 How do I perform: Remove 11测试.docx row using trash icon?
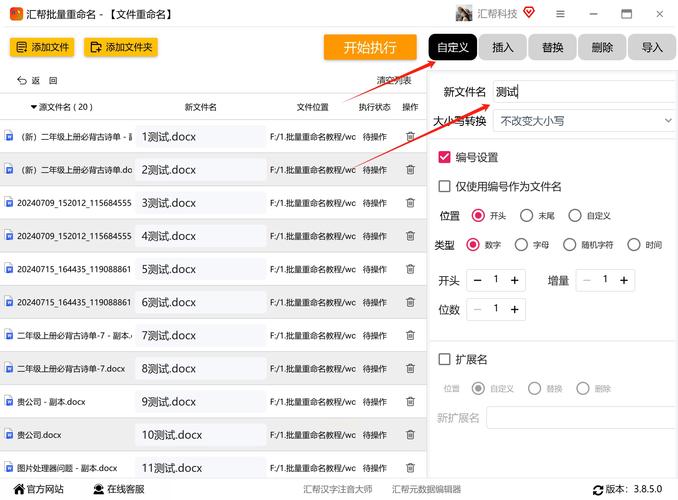tap(410, 468)
